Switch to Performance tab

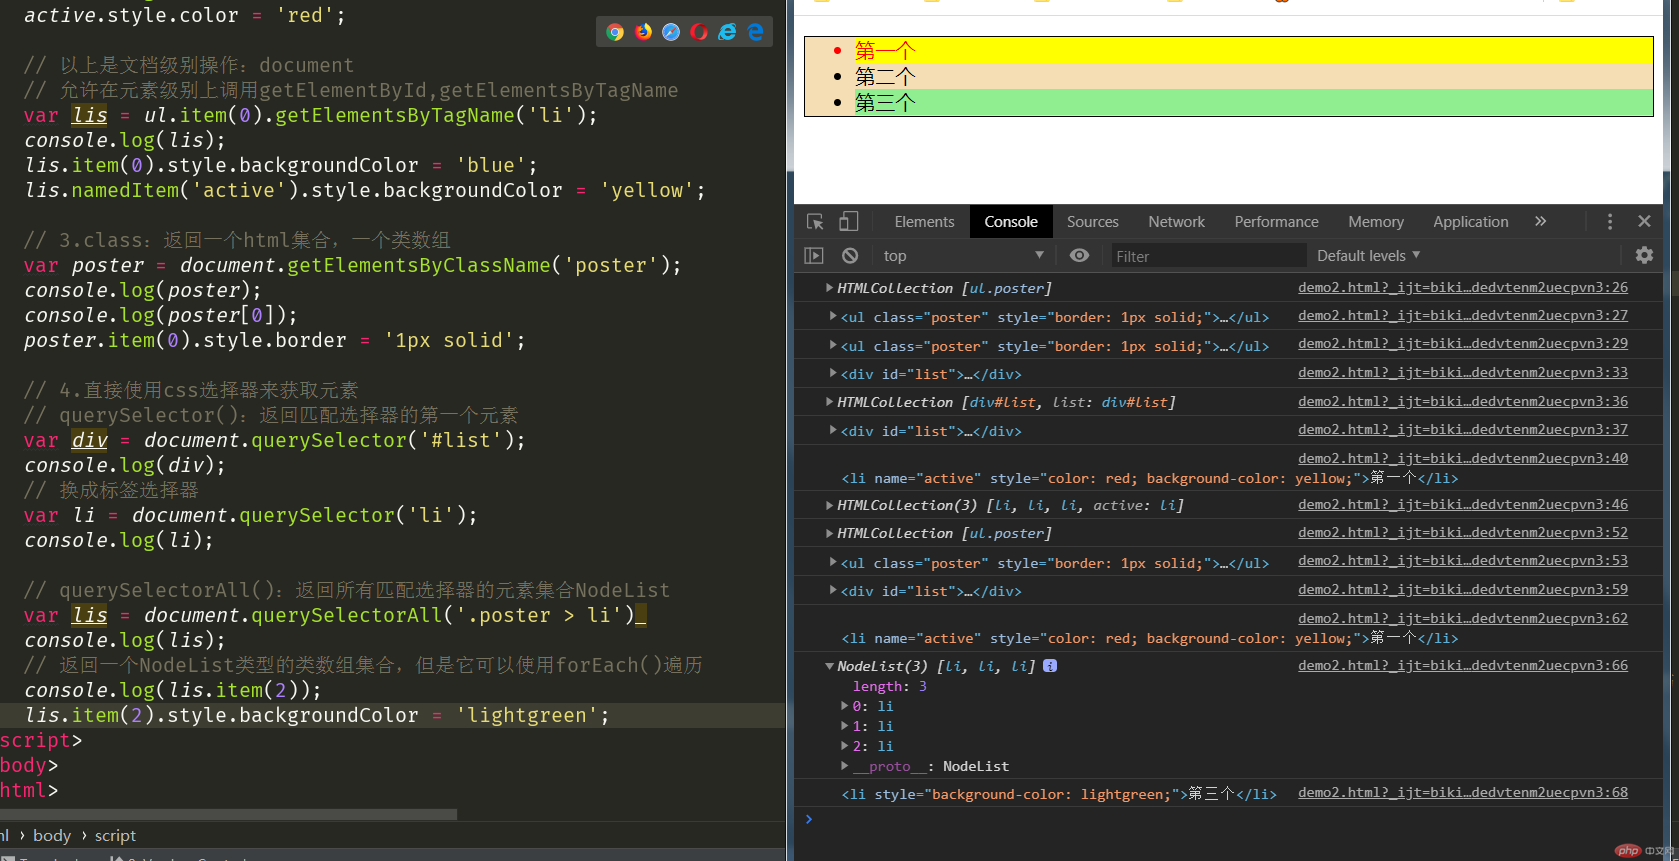tap(1276, 222)
